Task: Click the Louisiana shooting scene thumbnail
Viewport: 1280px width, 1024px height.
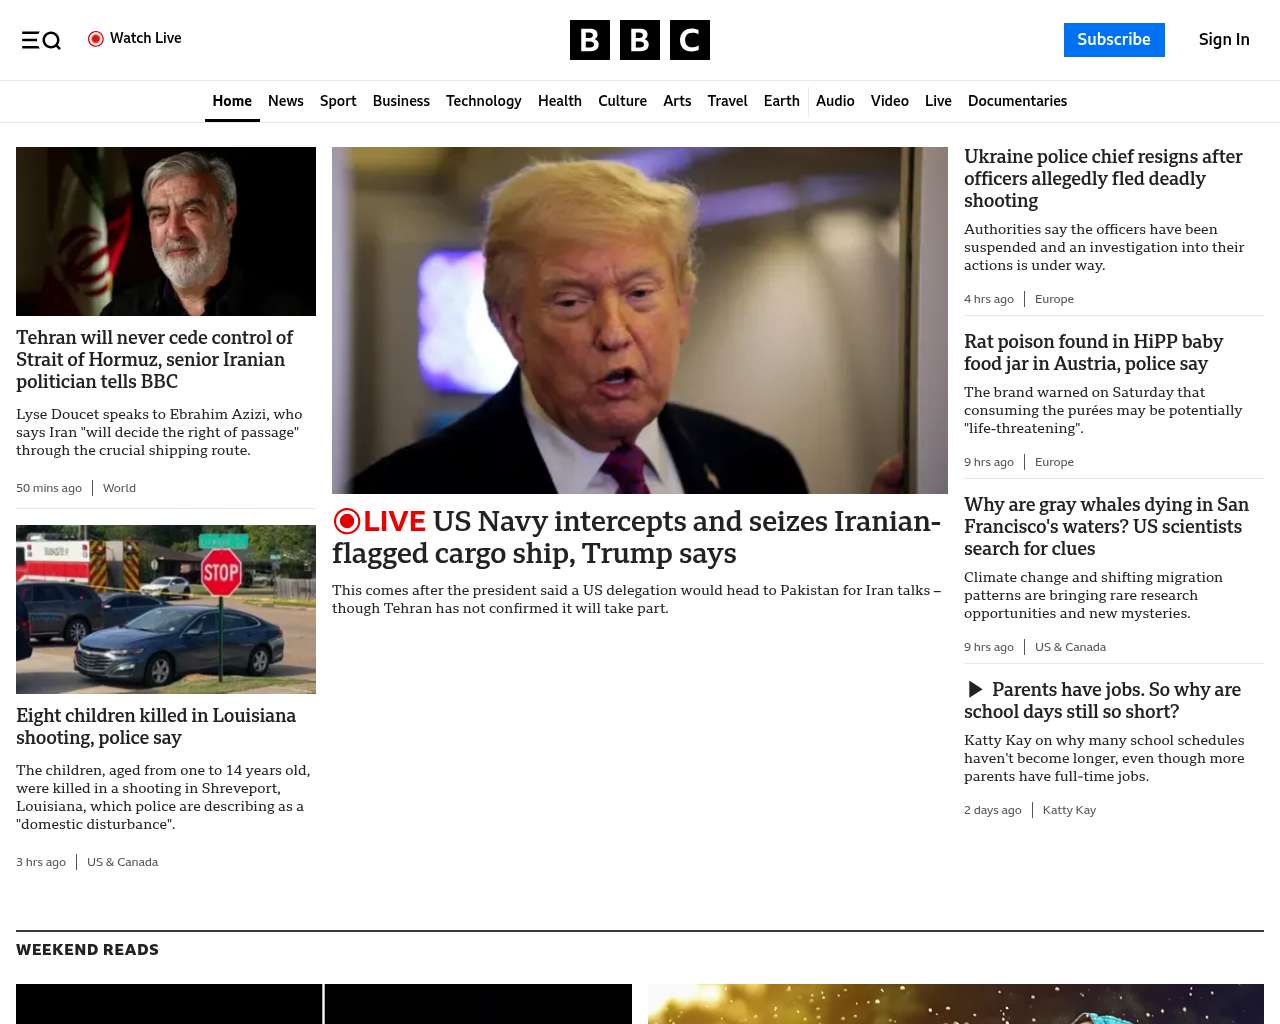Action: click(166, 609)
